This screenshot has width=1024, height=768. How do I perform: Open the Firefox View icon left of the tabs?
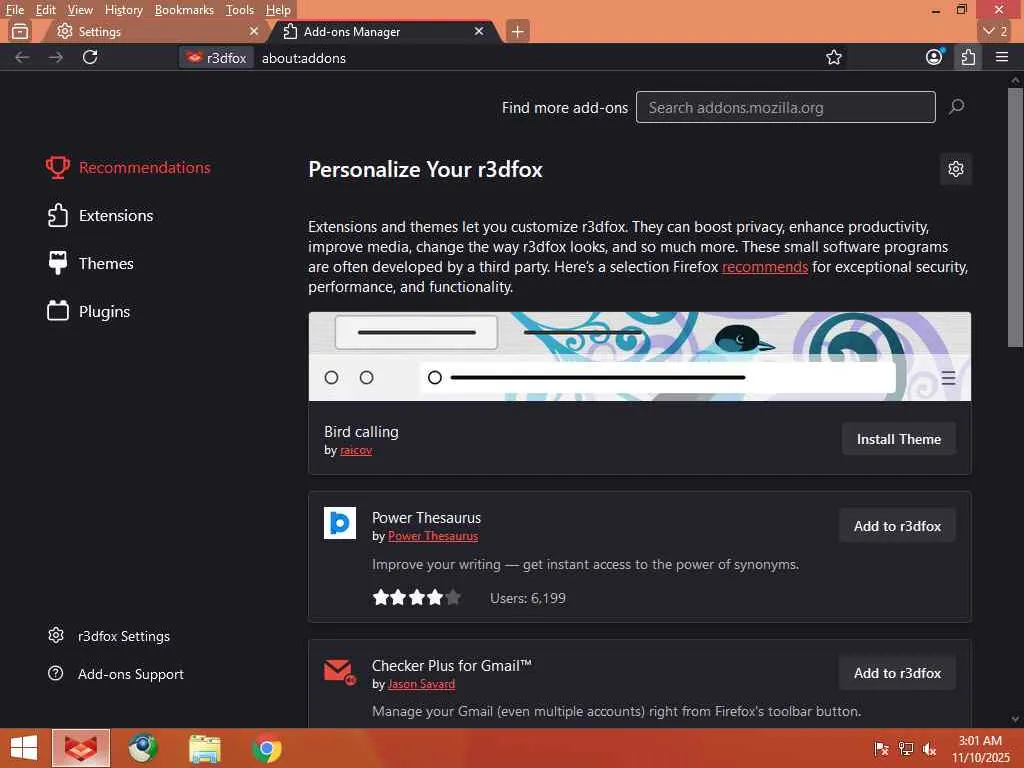point(20,31)
